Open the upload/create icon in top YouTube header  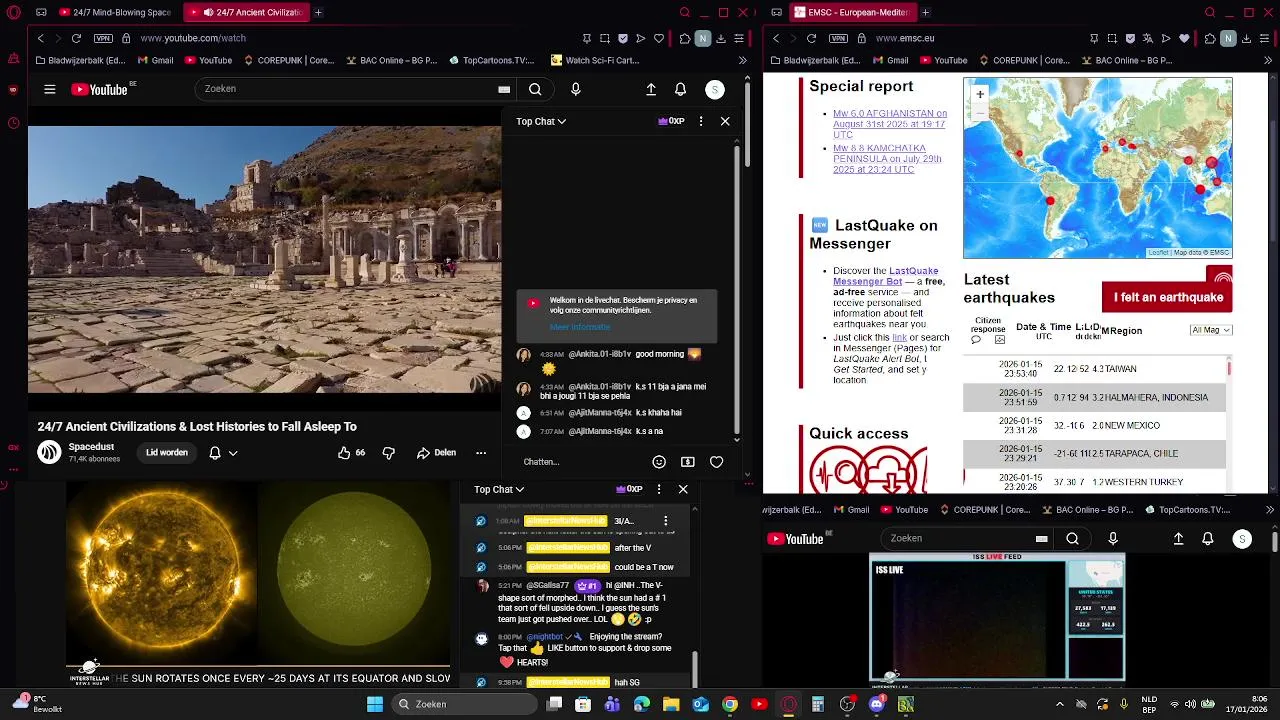(x=651, y=89)
